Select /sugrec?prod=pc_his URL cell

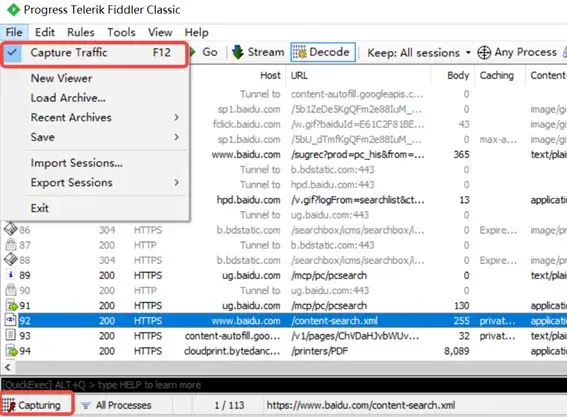pyautogui.click(x=357, y=155)
